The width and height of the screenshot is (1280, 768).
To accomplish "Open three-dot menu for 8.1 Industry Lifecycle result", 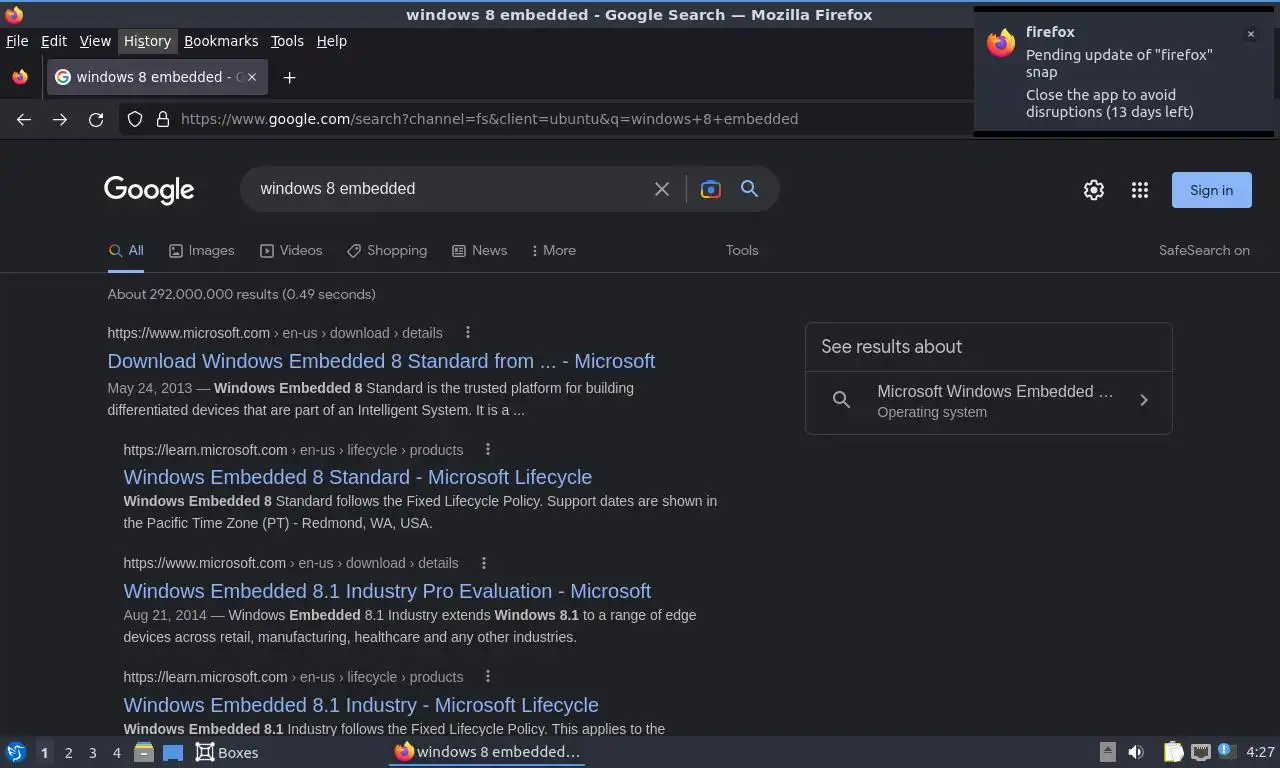I will [488, 677].
